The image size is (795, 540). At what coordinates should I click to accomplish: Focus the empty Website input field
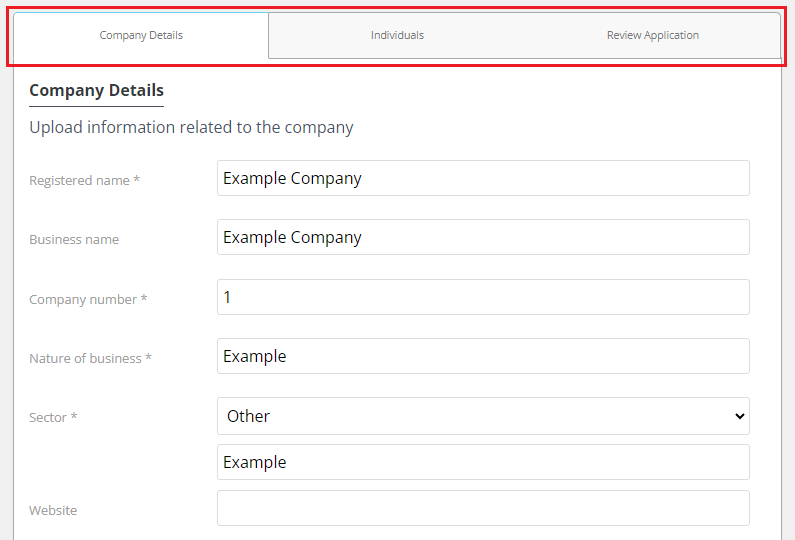pos(483,508)
